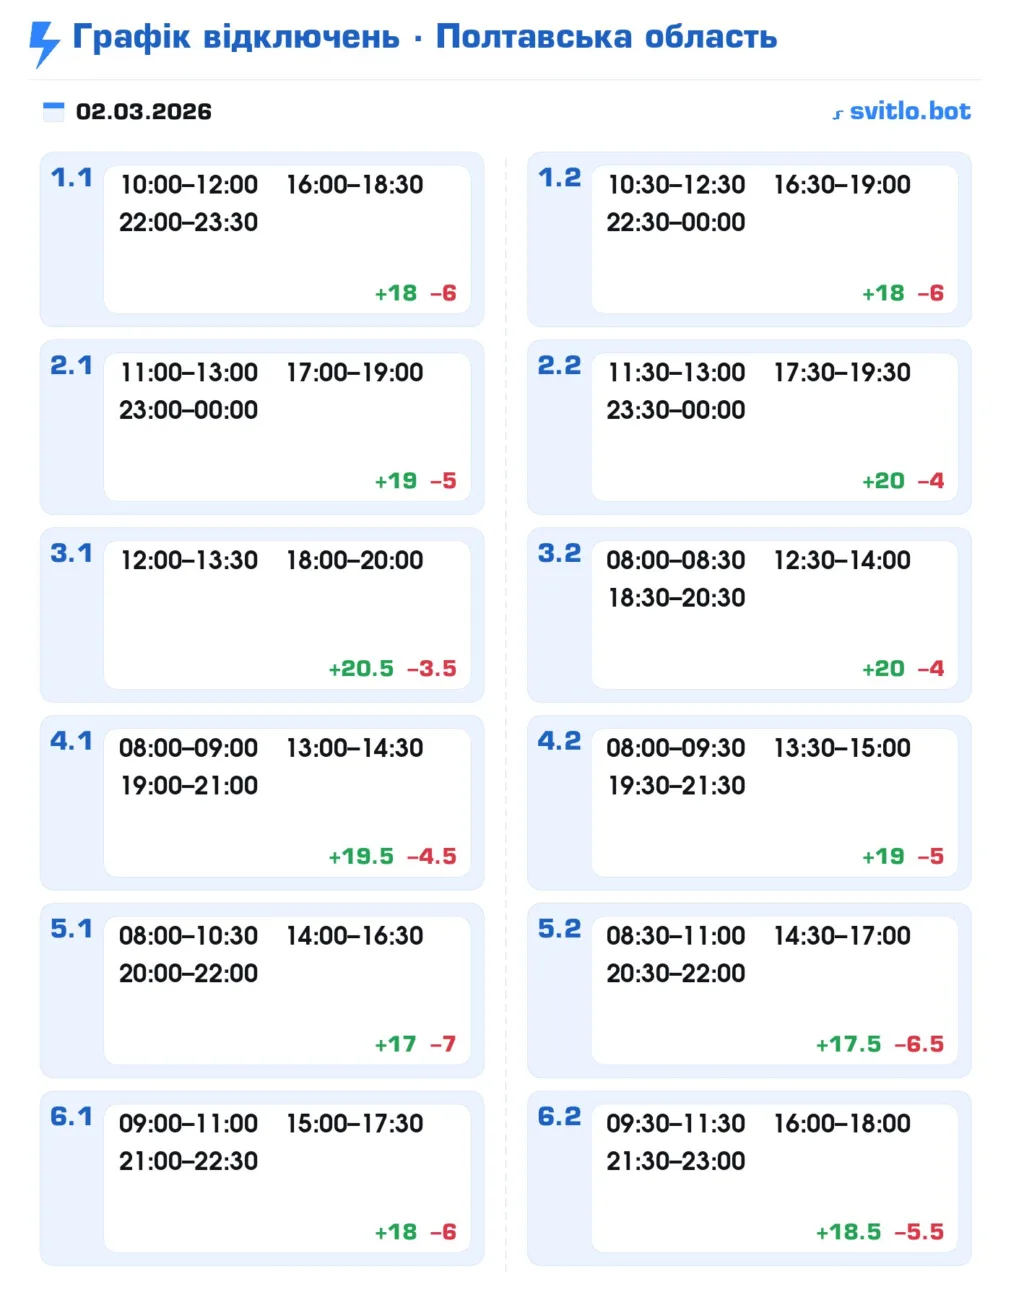Viewport: 1011px width, 1300px height.
Task: Click the 23:30–00:00 slot in group 2.2
Action: click(676, 410)
